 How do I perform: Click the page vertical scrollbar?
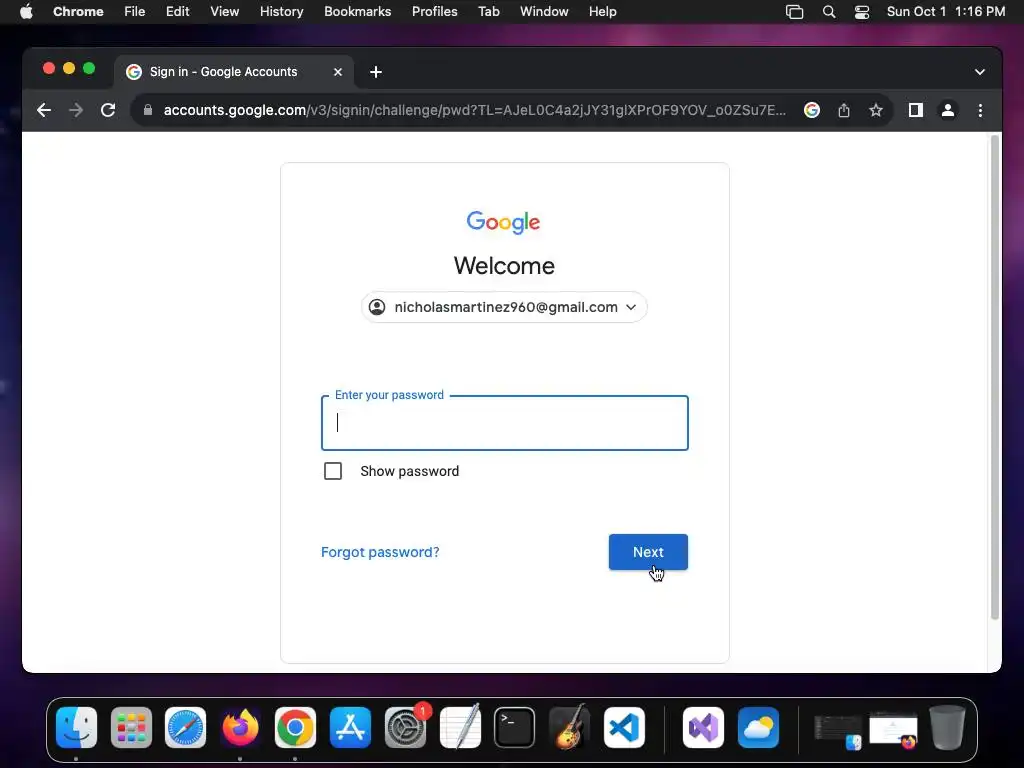(995, 377)
